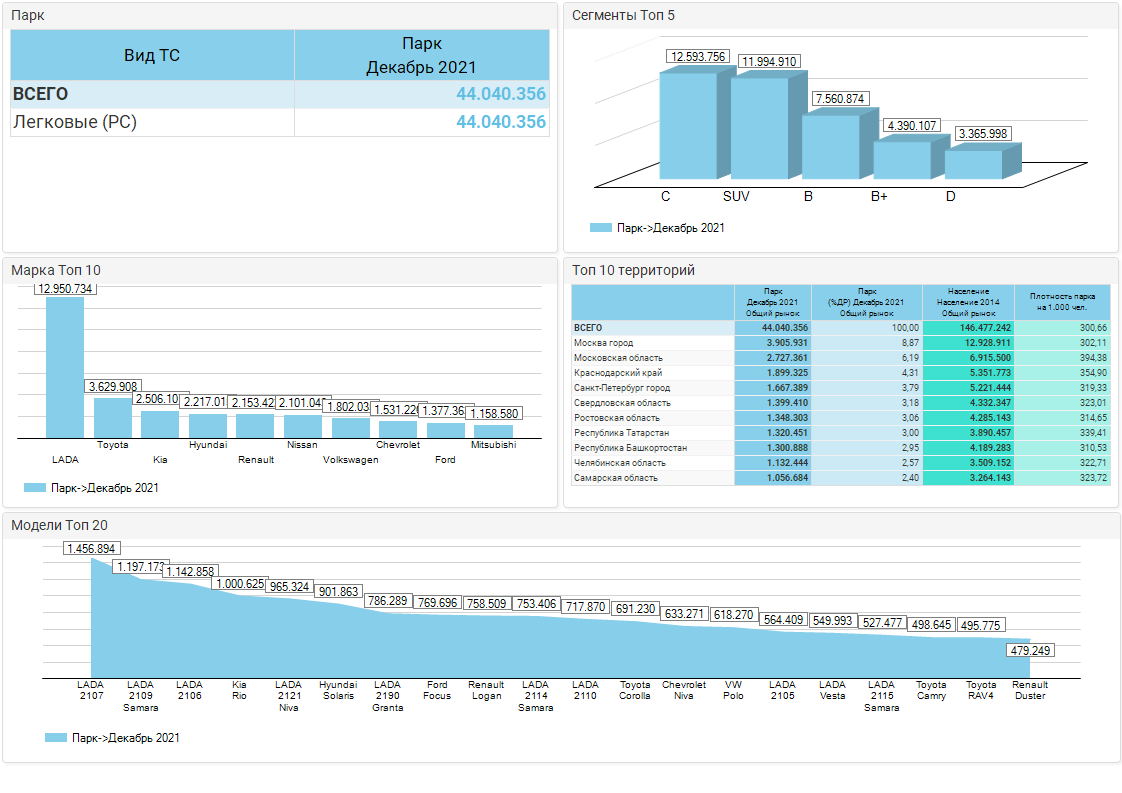
Task: Click the Население 2014 column header
Action: point(967,302)
